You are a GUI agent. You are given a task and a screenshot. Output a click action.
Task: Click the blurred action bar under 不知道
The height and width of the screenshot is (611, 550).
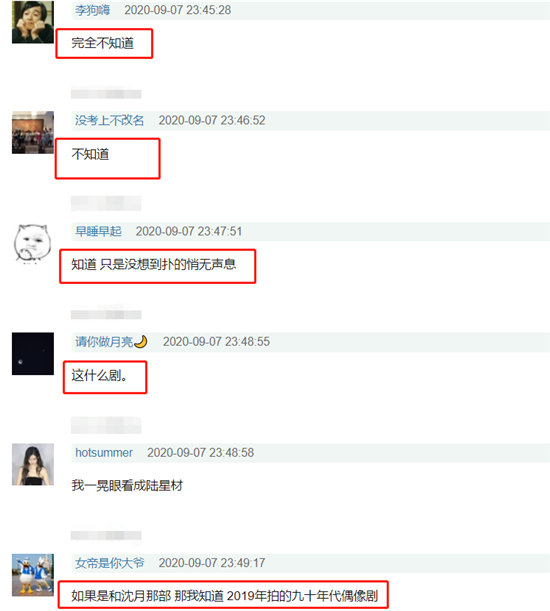(x=106, y=203)
